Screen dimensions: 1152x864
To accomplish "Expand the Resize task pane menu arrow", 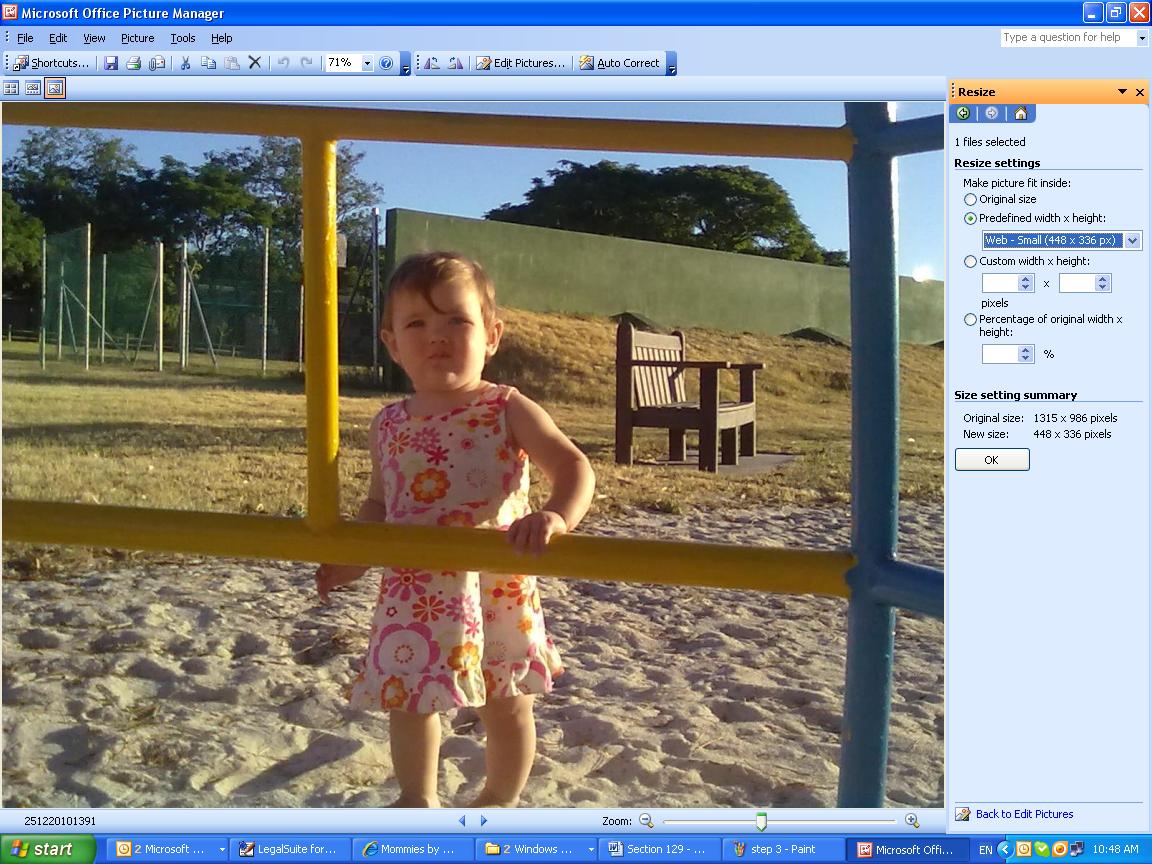I will point(1123,92).
